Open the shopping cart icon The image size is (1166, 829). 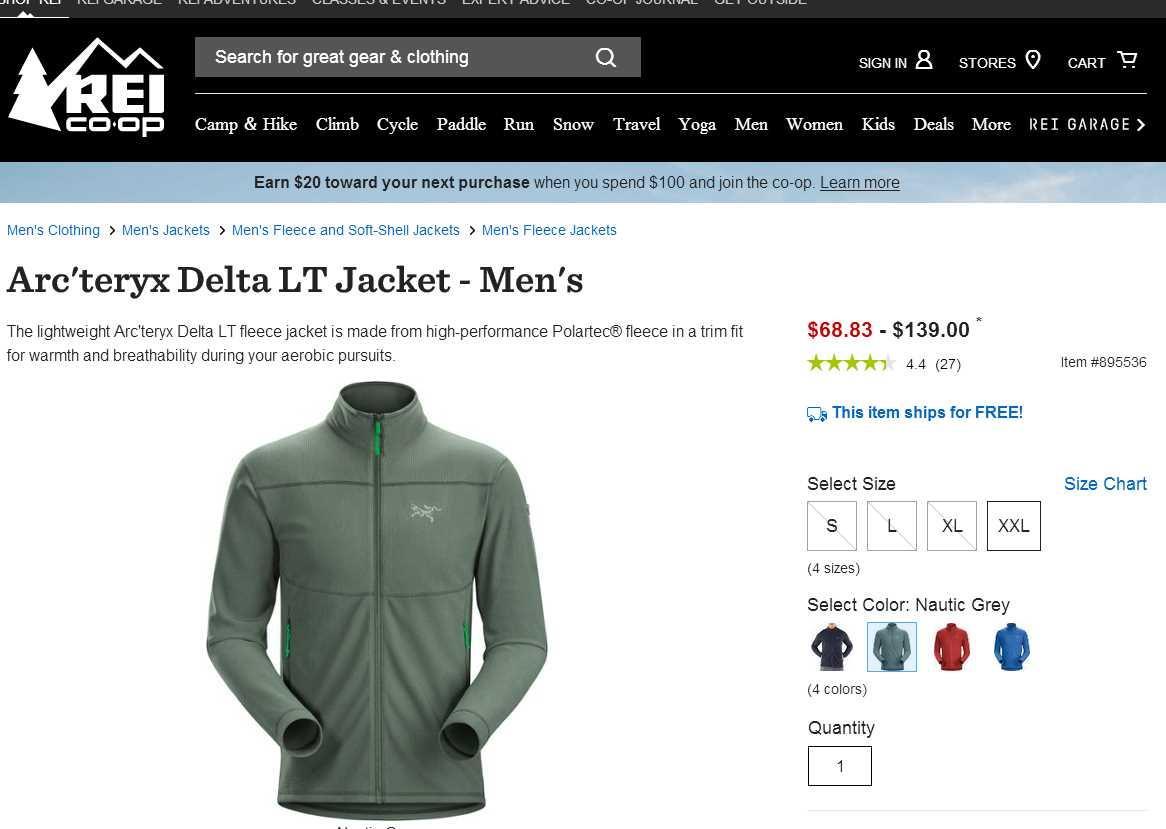(x=1127, y=59)
